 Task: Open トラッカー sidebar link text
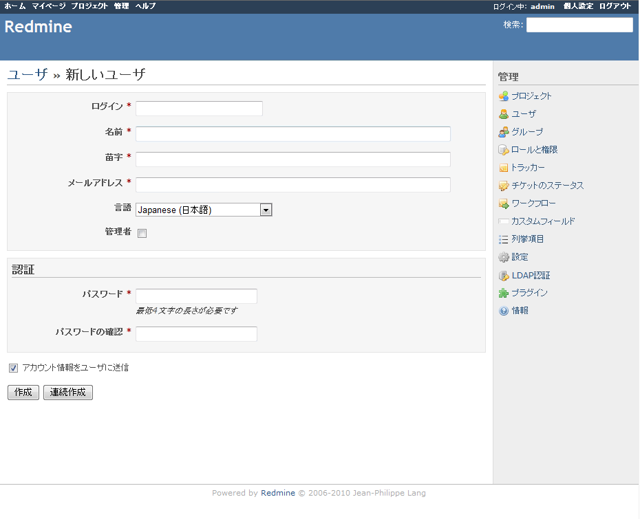[528, 168]
